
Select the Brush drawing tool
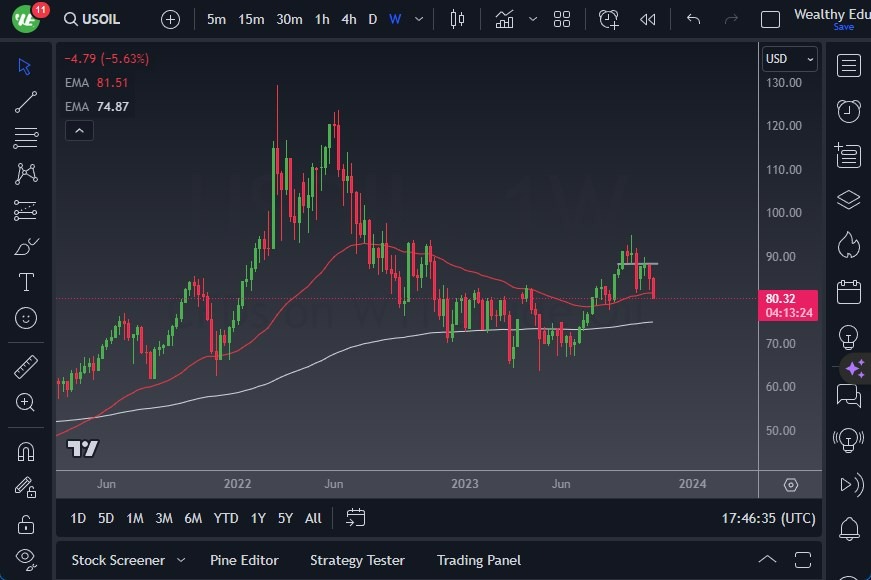[24, 246]
